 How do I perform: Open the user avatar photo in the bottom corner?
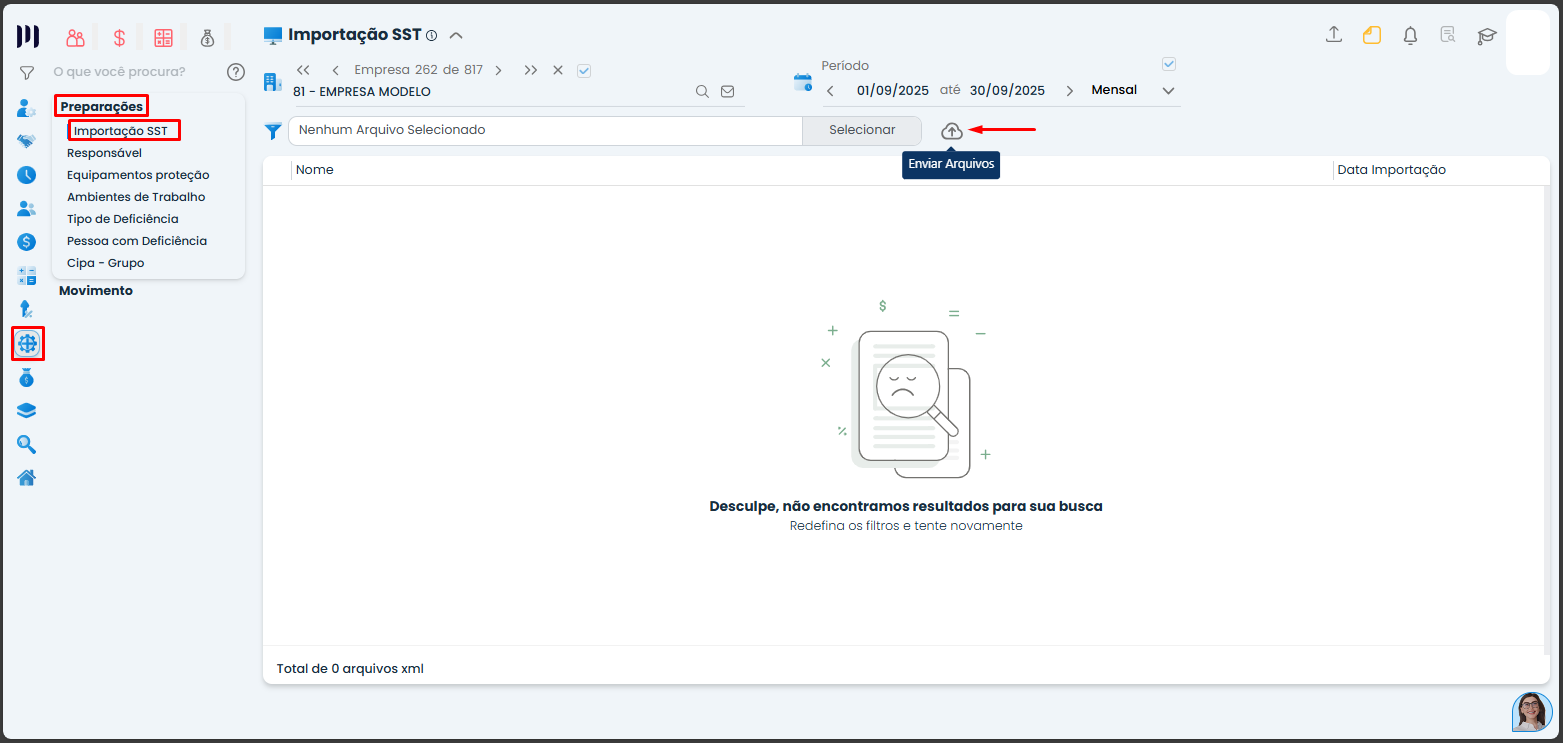tap(1532, 712)
